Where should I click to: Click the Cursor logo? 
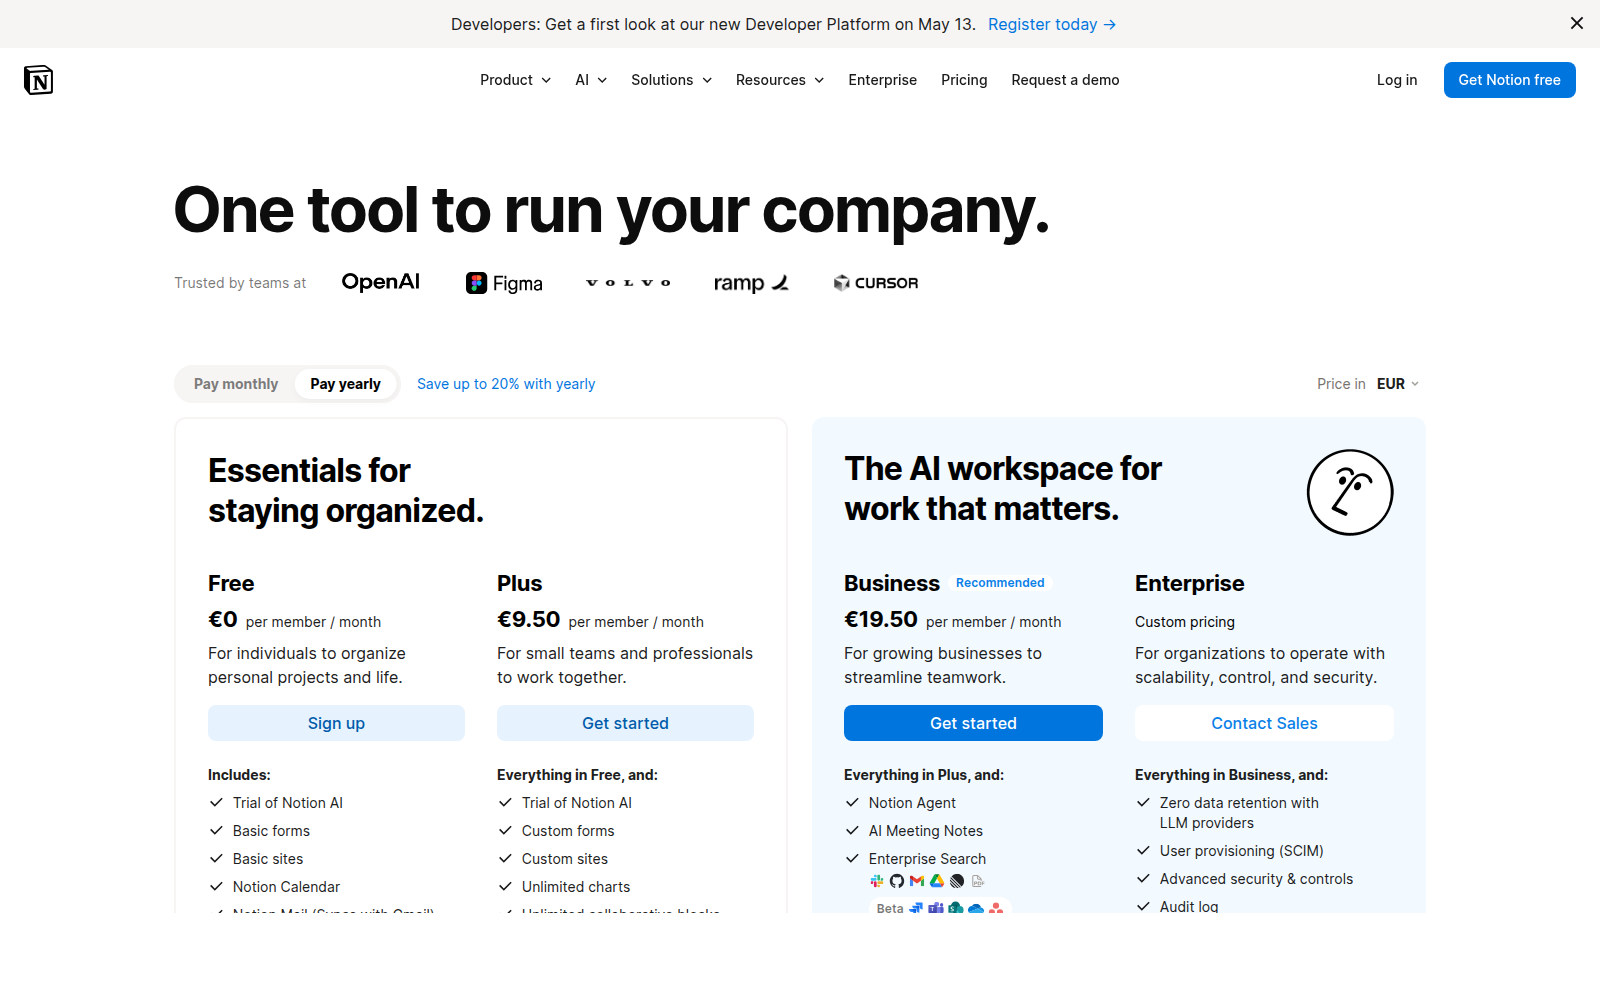(876, 283)
